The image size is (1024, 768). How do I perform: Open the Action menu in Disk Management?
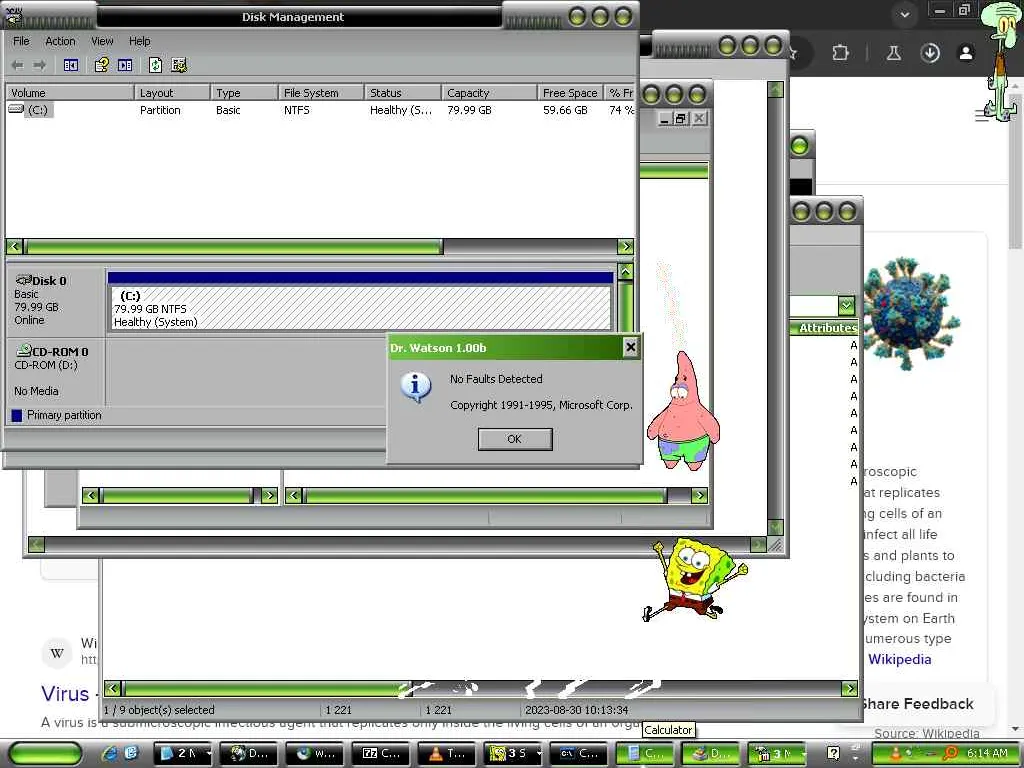coord(60,41)
